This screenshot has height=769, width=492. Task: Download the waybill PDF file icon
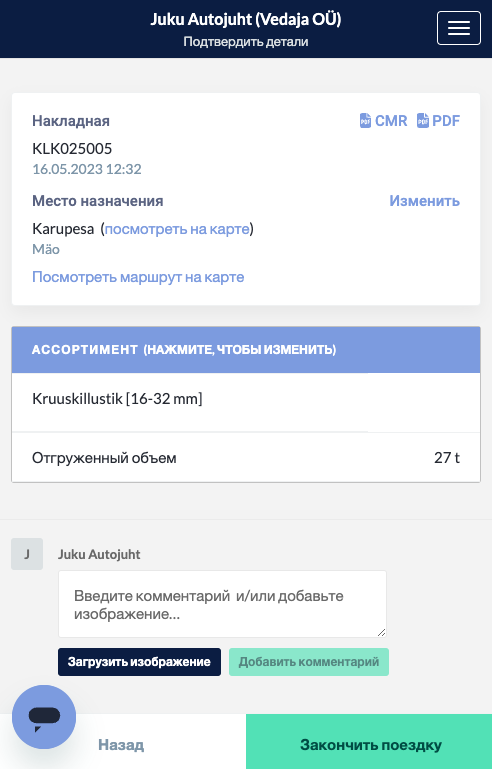(422, 121)
